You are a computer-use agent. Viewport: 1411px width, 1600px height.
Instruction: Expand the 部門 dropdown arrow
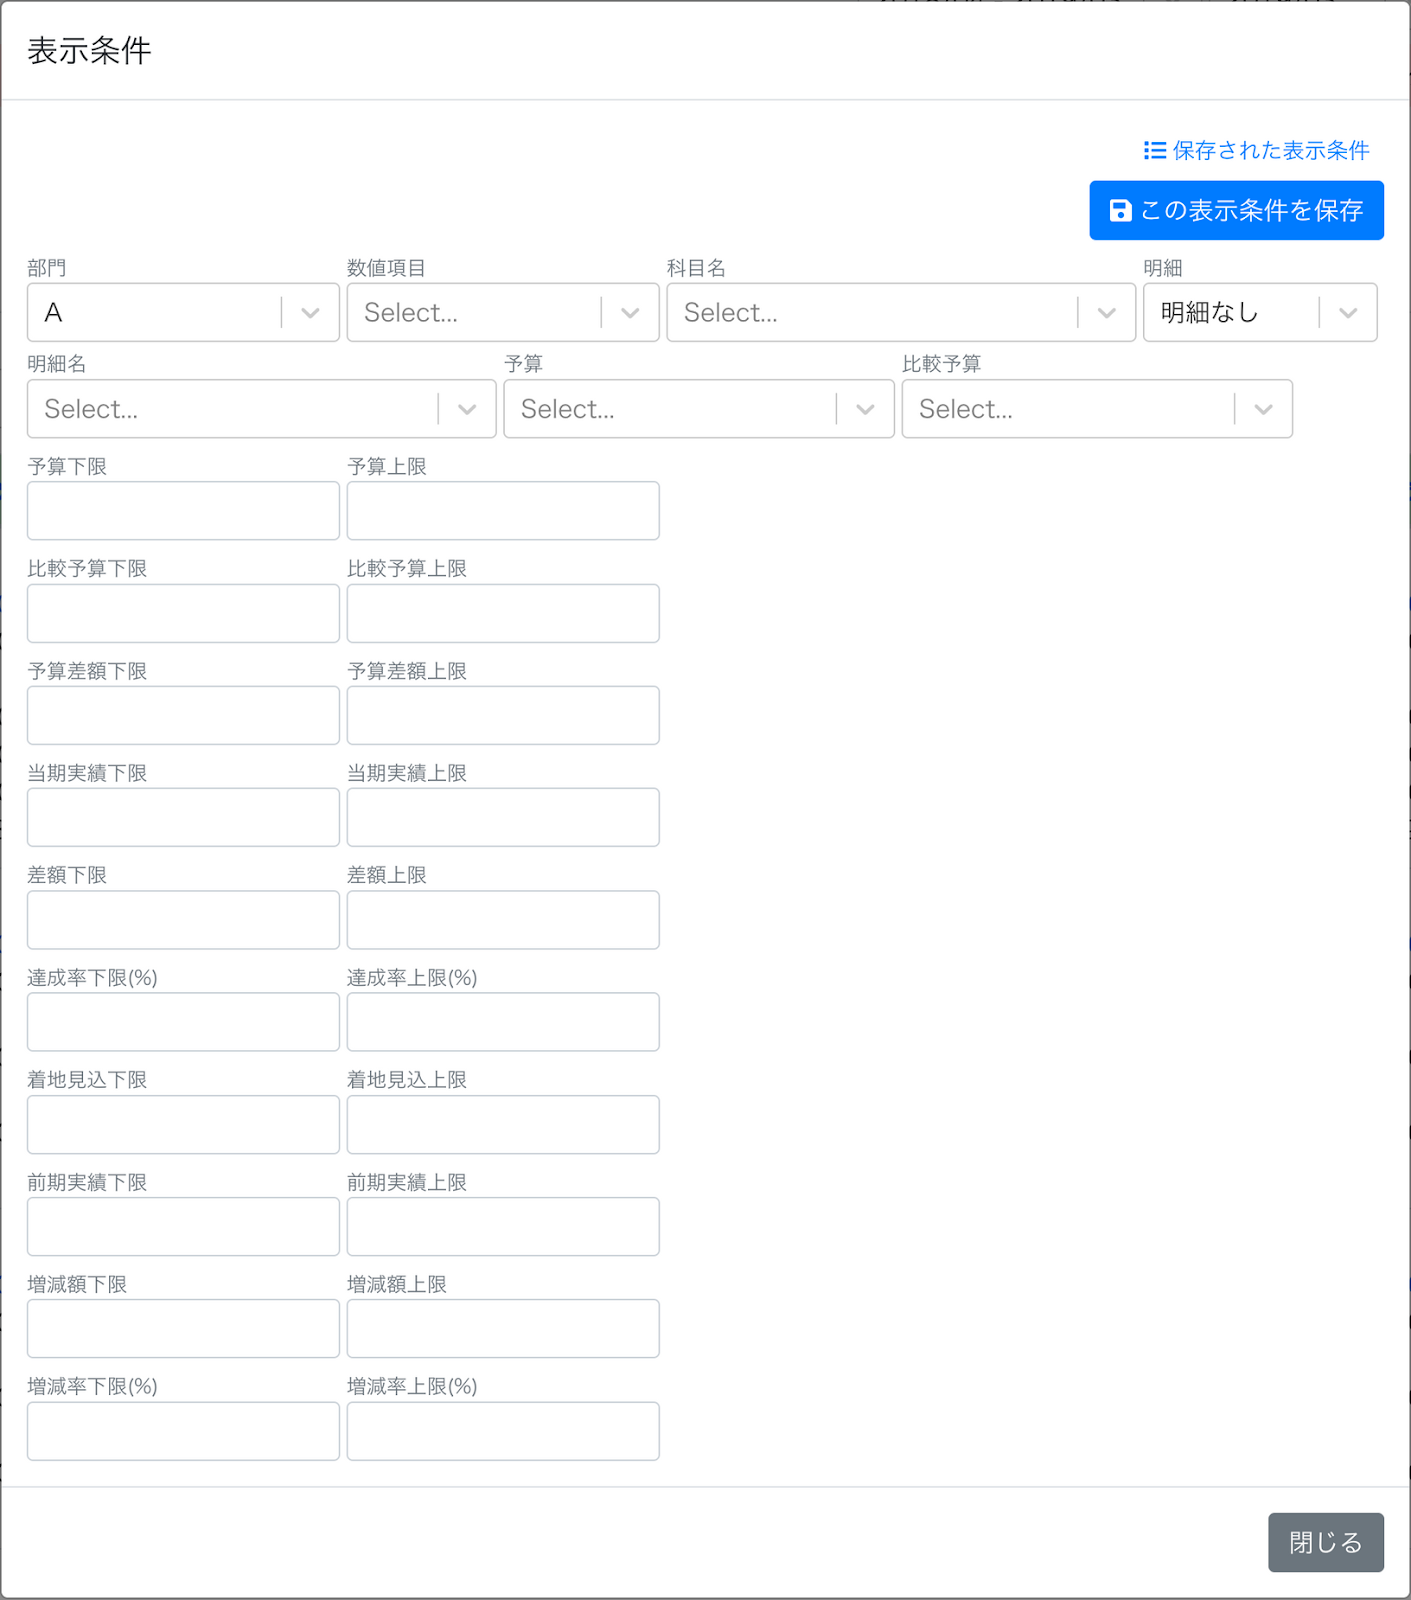(310, 313)
